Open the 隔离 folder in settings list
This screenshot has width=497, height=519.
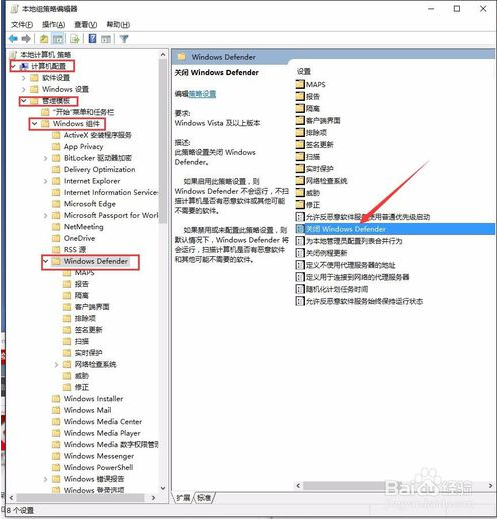point(308,108)
